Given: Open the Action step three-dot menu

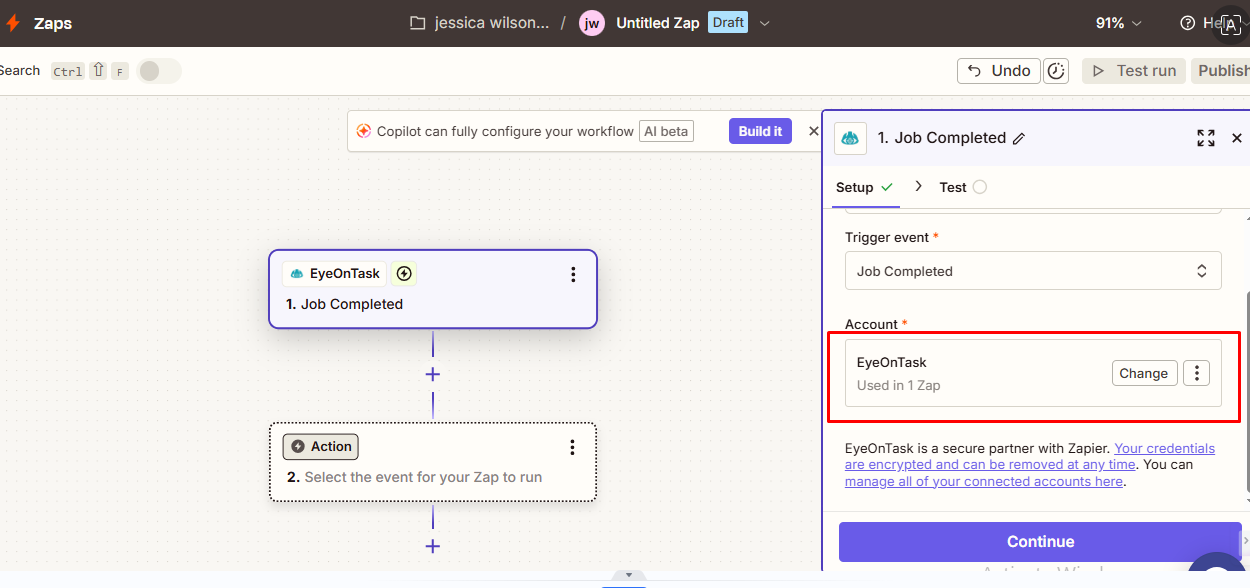Looking at the screenshot, I should point(572,447).
